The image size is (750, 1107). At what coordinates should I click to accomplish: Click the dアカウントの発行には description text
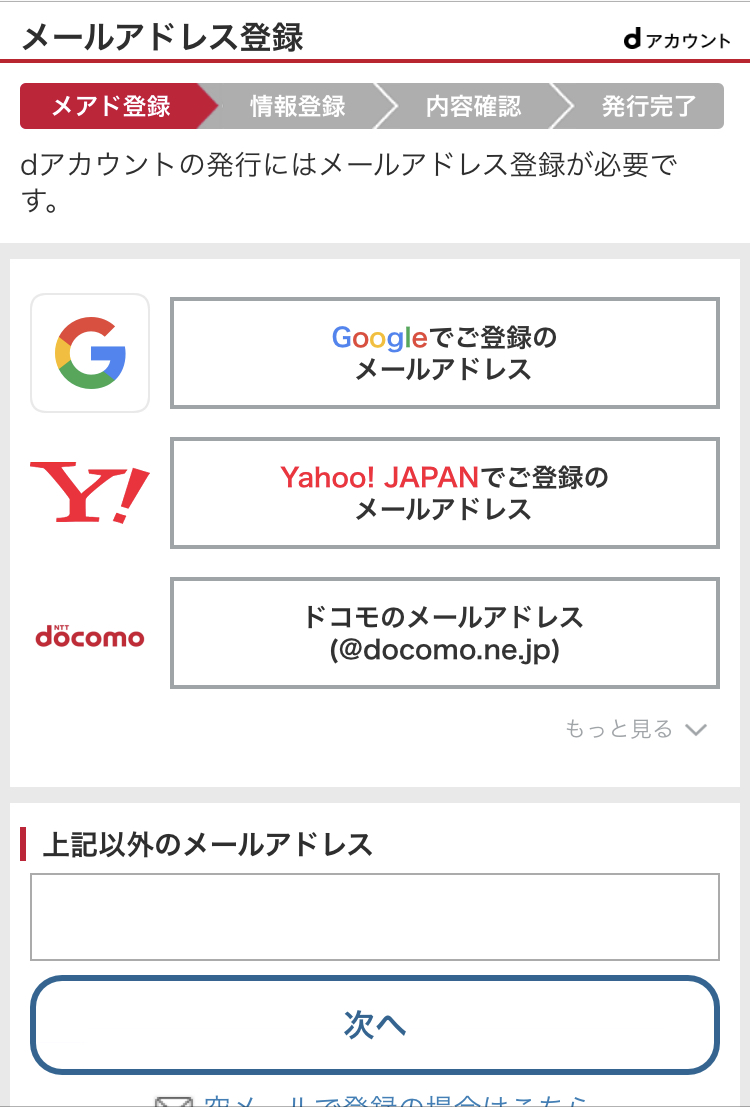point(349,183)
